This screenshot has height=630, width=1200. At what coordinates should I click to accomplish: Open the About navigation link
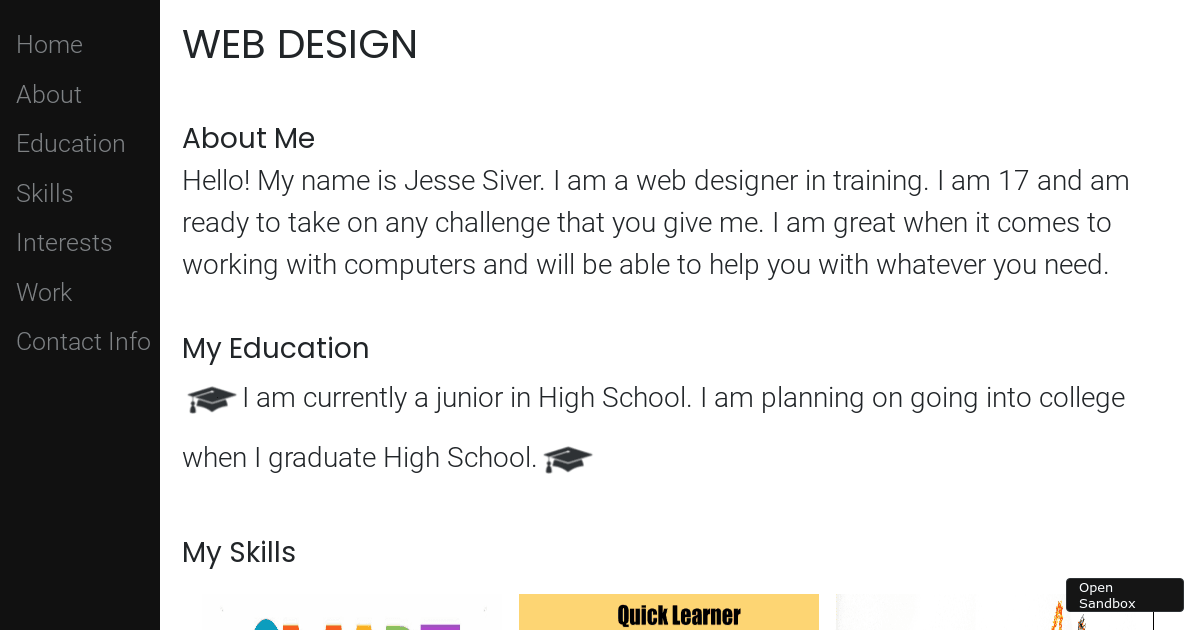click(48, 94)
